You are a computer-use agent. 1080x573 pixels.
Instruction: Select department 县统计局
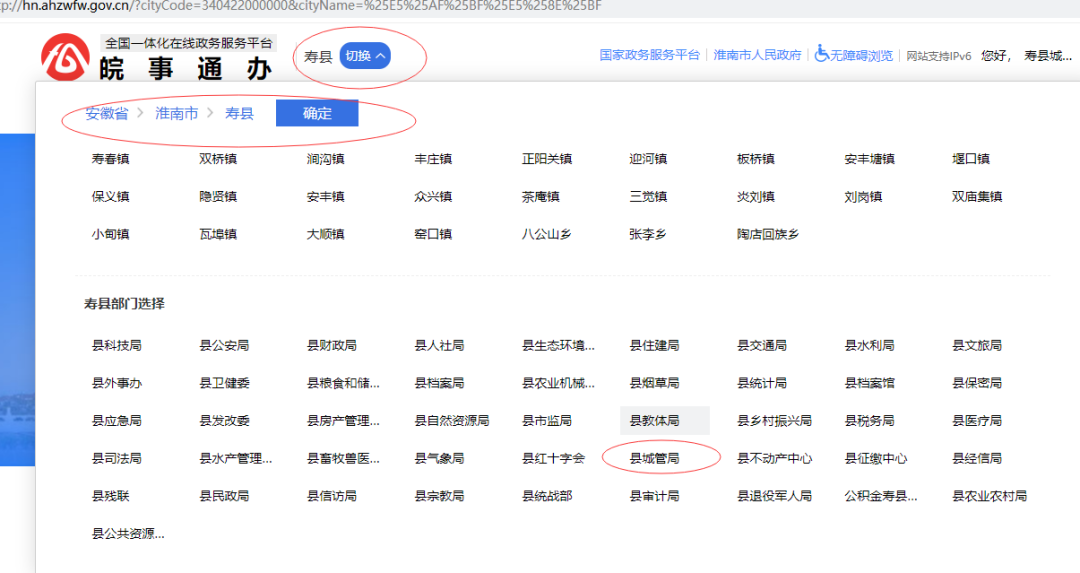(x=762, y=383)
